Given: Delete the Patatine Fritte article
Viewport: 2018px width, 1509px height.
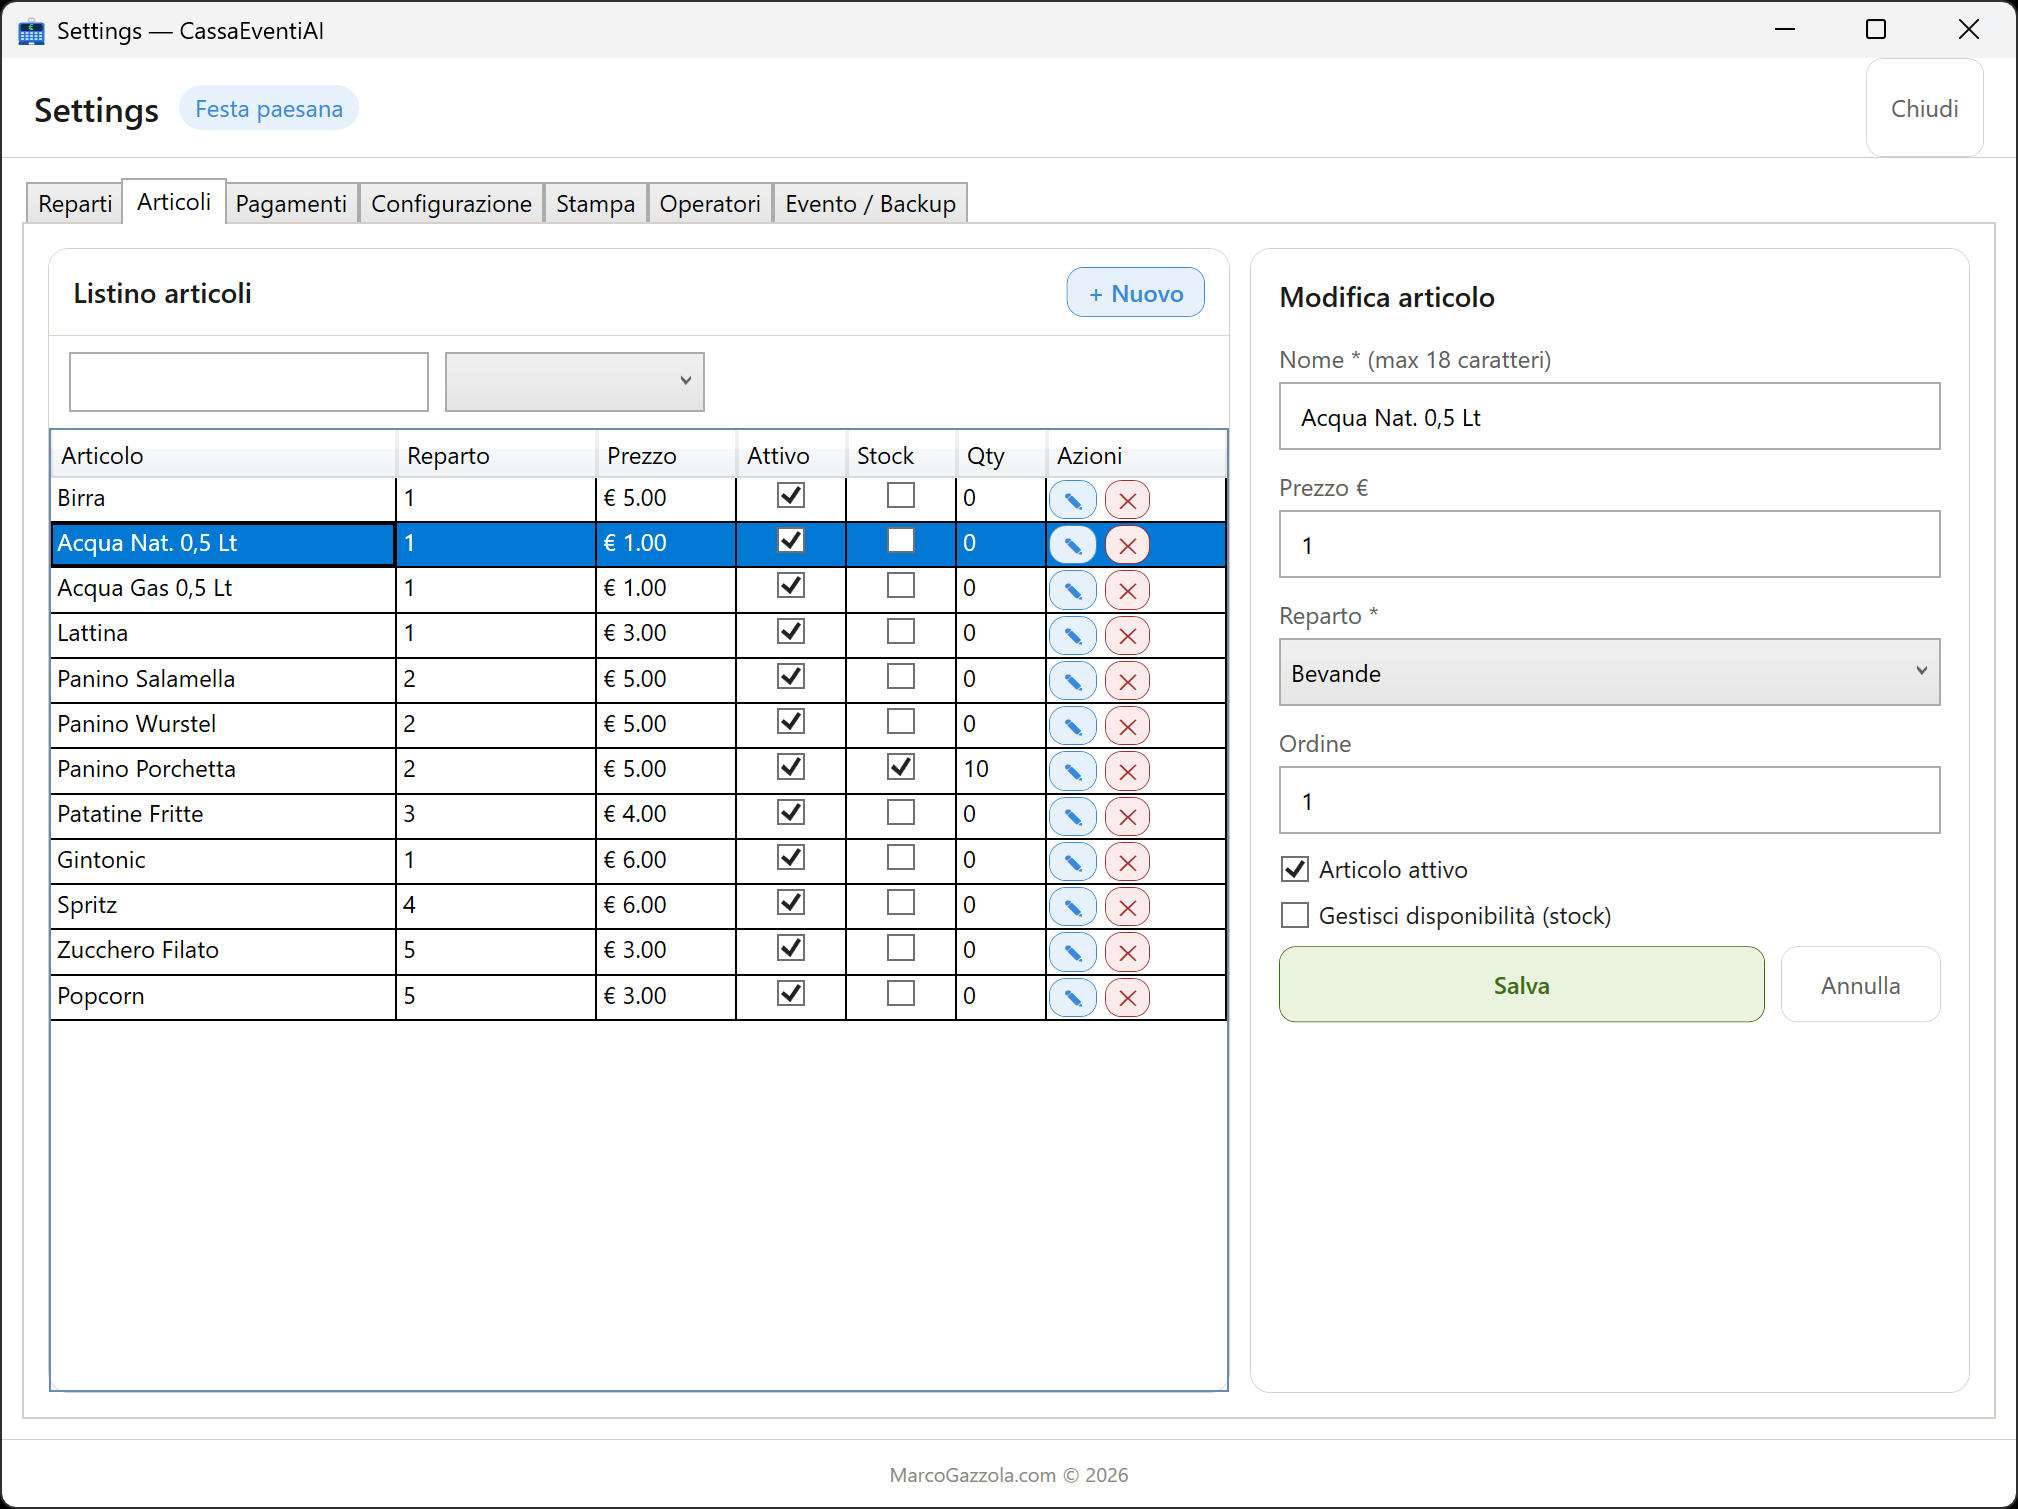Looking at the screenshot, I should 1127,816.
